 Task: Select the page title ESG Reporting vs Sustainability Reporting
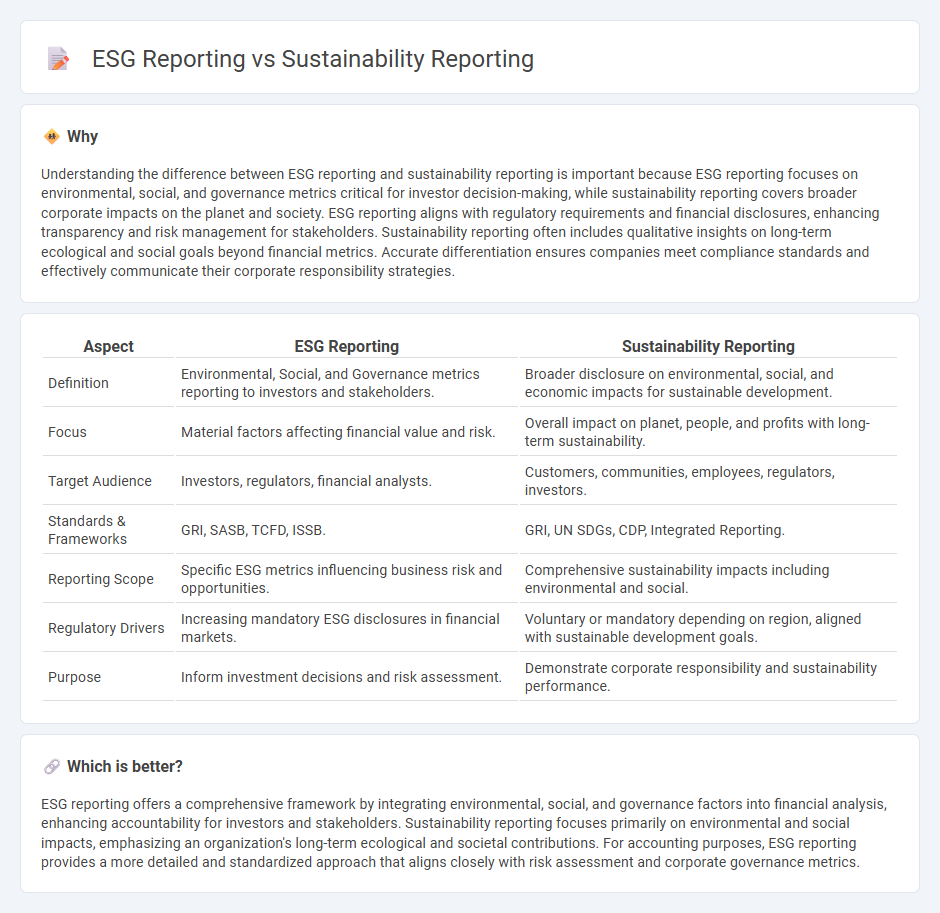coord(312,59)
